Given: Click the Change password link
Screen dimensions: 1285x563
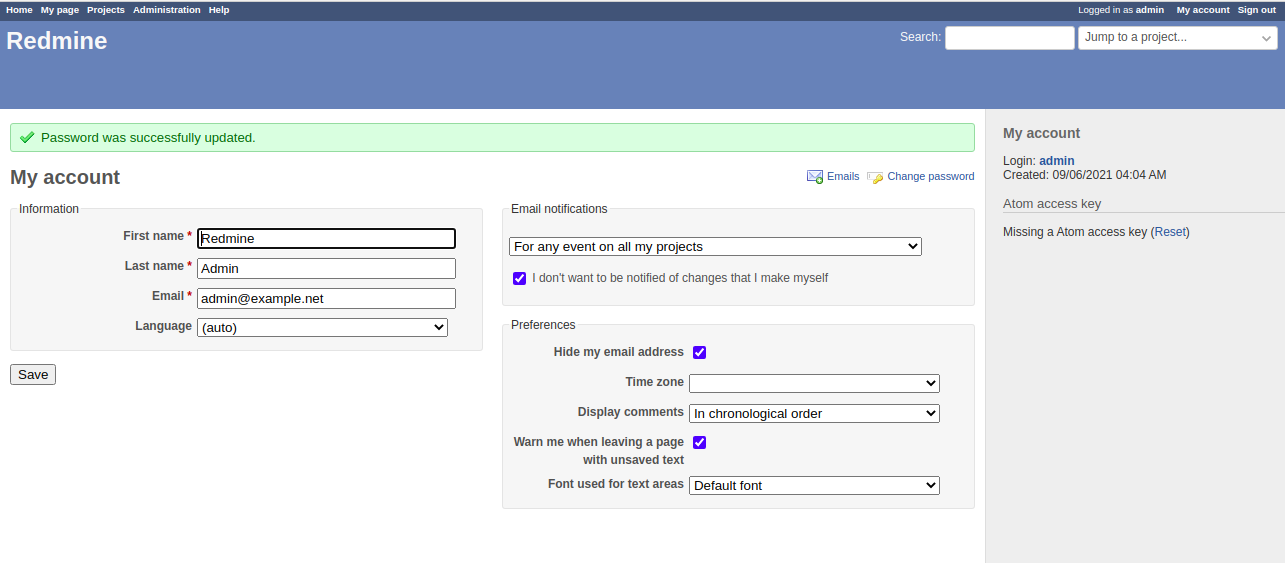Looking at the screenshot, I should click(x=931, y=176).
